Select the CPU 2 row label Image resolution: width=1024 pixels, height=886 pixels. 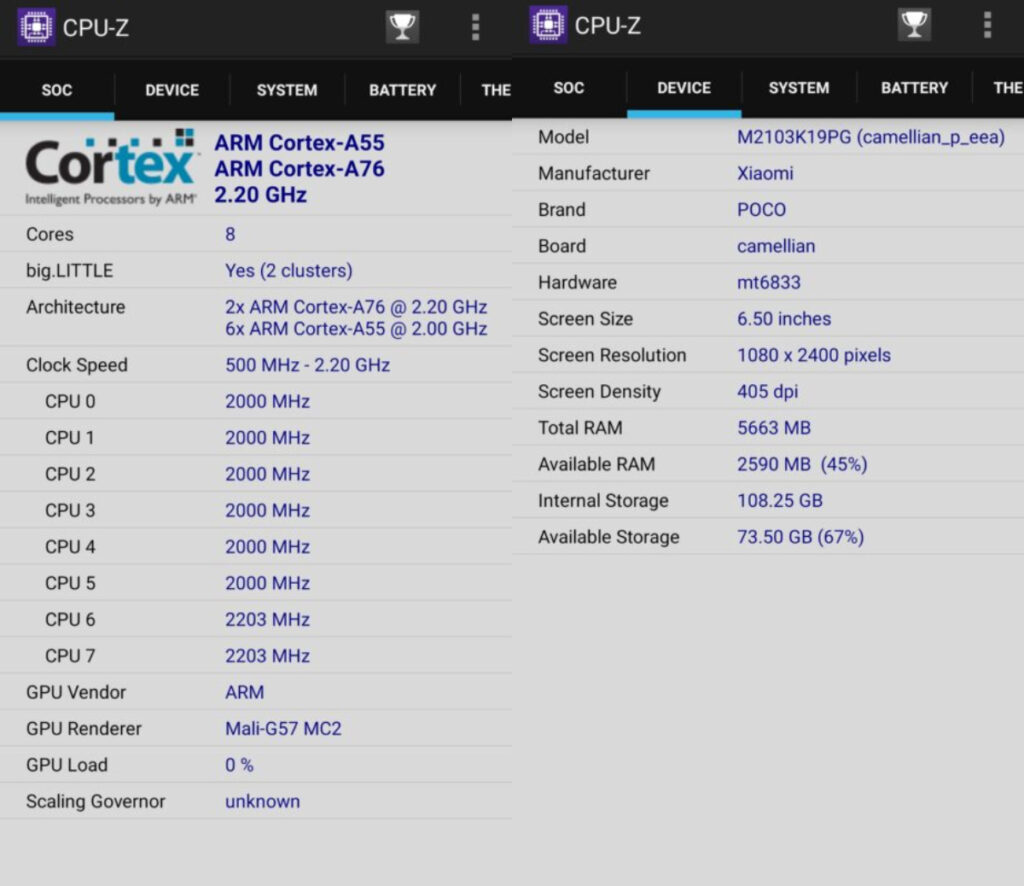point(70,474)
